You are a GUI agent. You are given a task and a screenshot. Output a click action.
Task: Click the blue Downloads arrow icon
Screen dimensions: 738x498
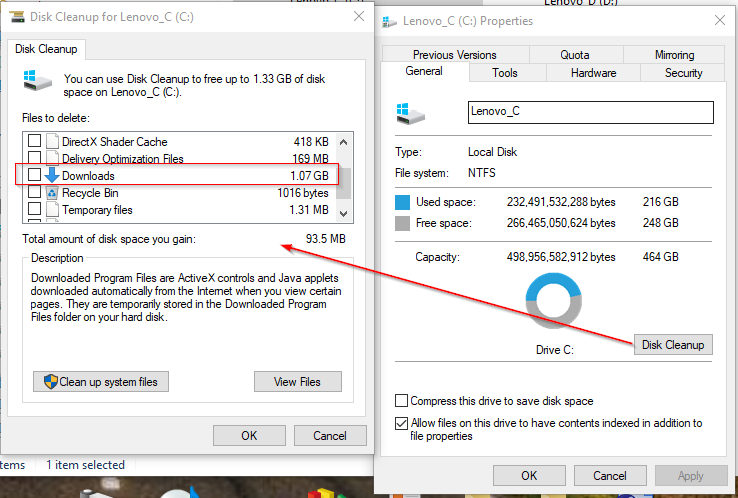(x=52, y=175)
